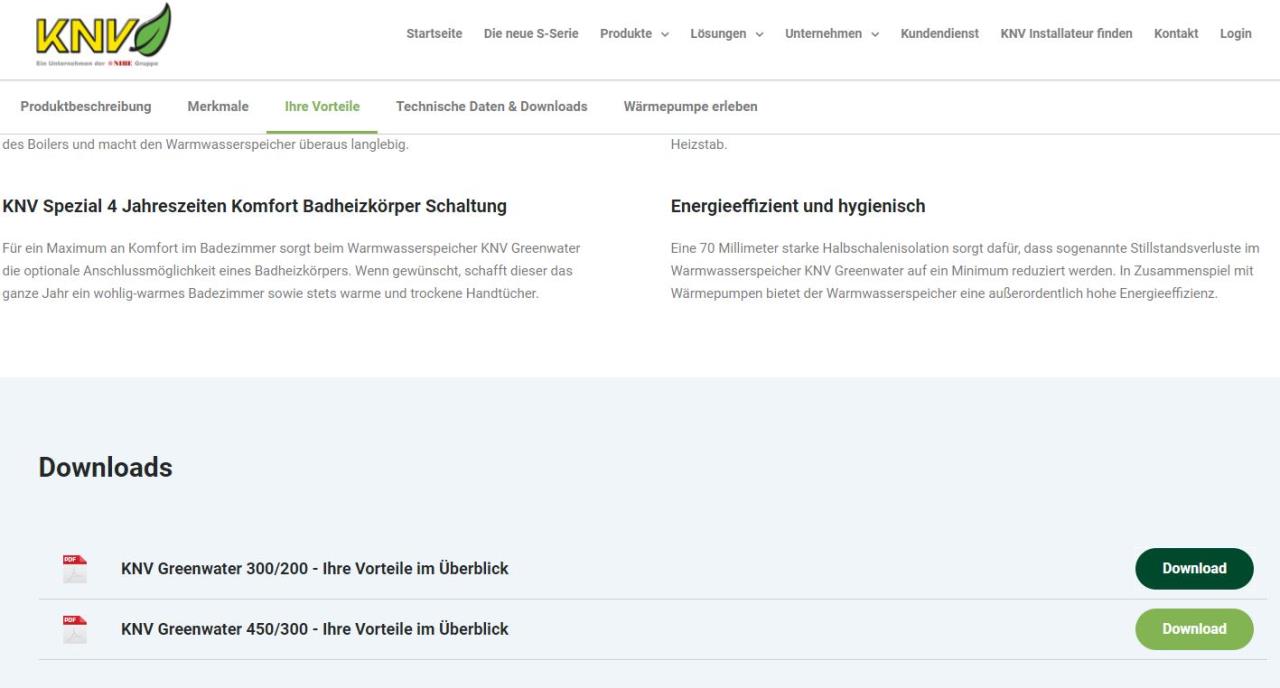This screenshot has width=1280, height=688.
Task: Click the Downloads heading
Action: pyautogui.click(x=105, y=467)
